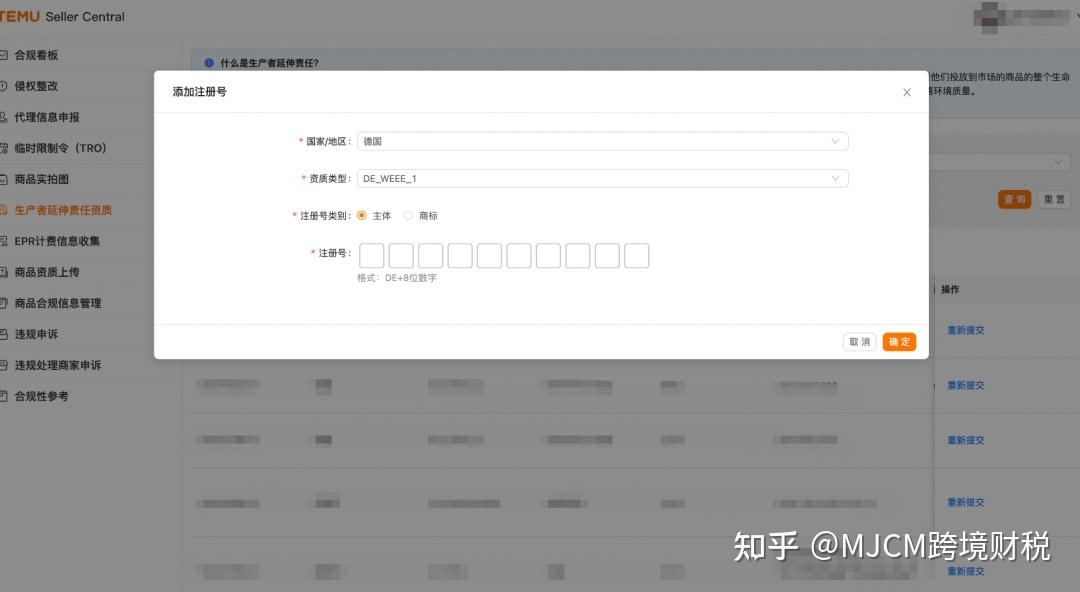Click the 合规看板 sidebar icon
This screenshot has width=1080, height=592.
(10, 55)
